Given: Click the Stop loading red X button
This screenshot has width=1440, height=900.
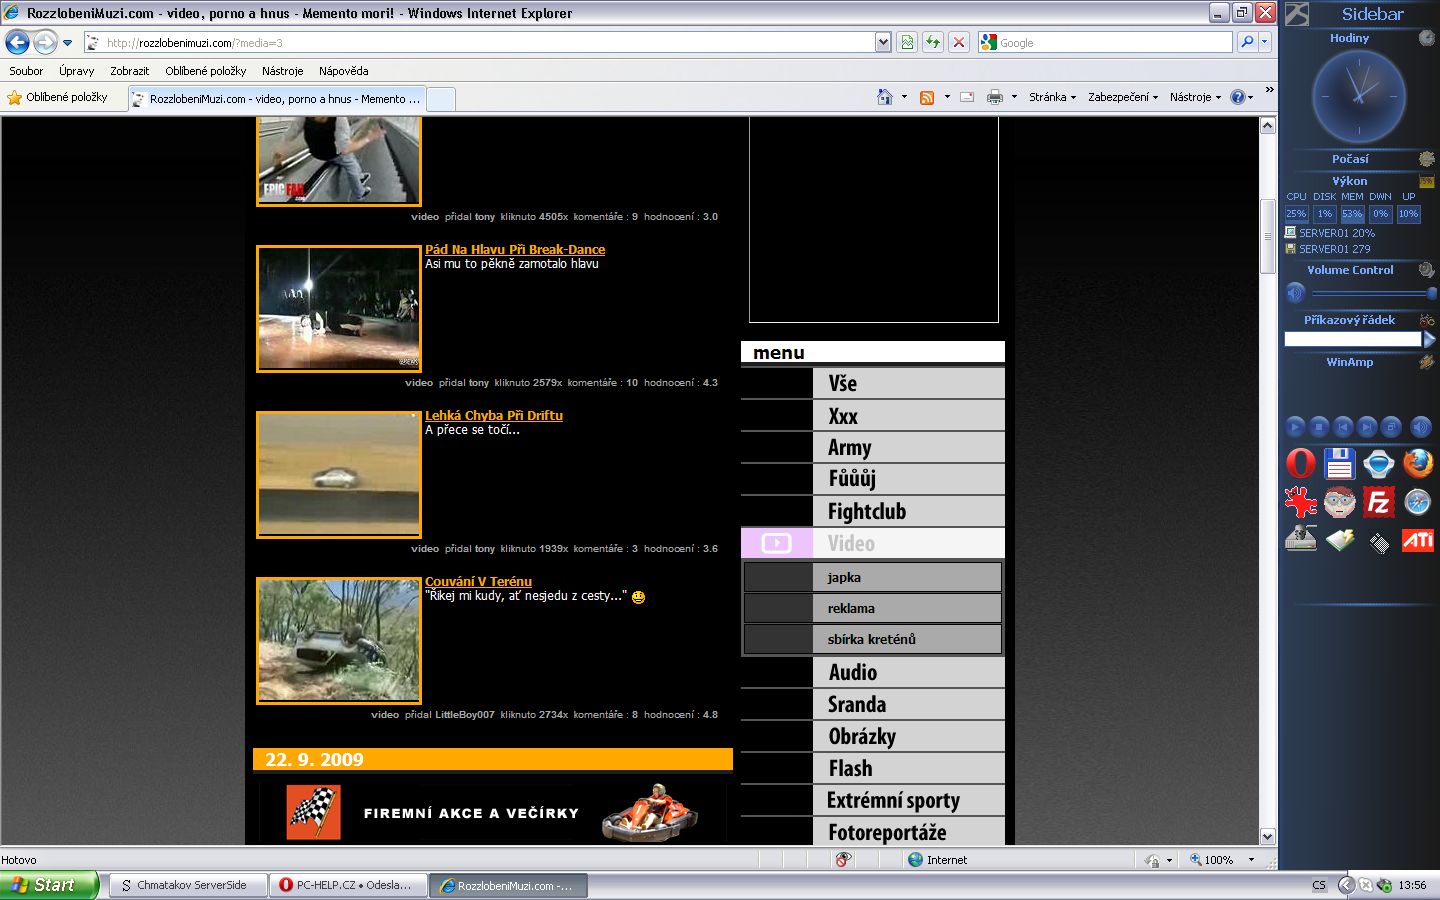Looking at the screenshot, I should coord(958,42).
